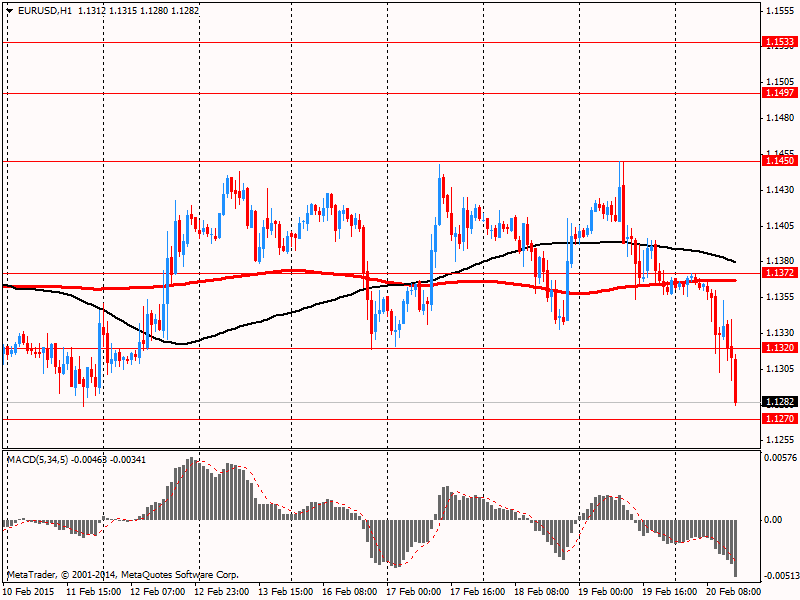800x600 pixels.
Task: Click the 17 Feb 00:00 time label
Action: click(414, 592)
